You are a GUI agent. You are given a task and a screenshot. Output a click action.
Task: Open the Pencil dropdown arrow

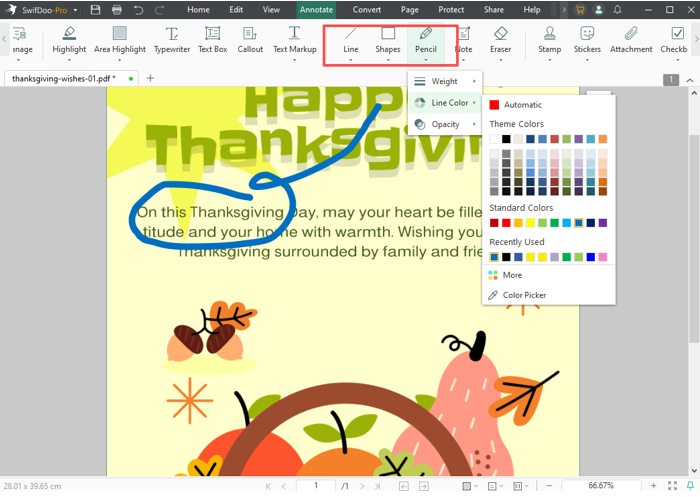pyautogui.click(x=425, y=60)
